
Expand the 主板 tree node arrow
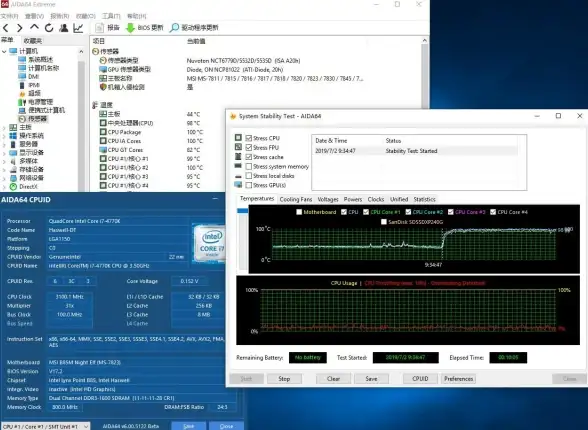[x=4, y=127]
